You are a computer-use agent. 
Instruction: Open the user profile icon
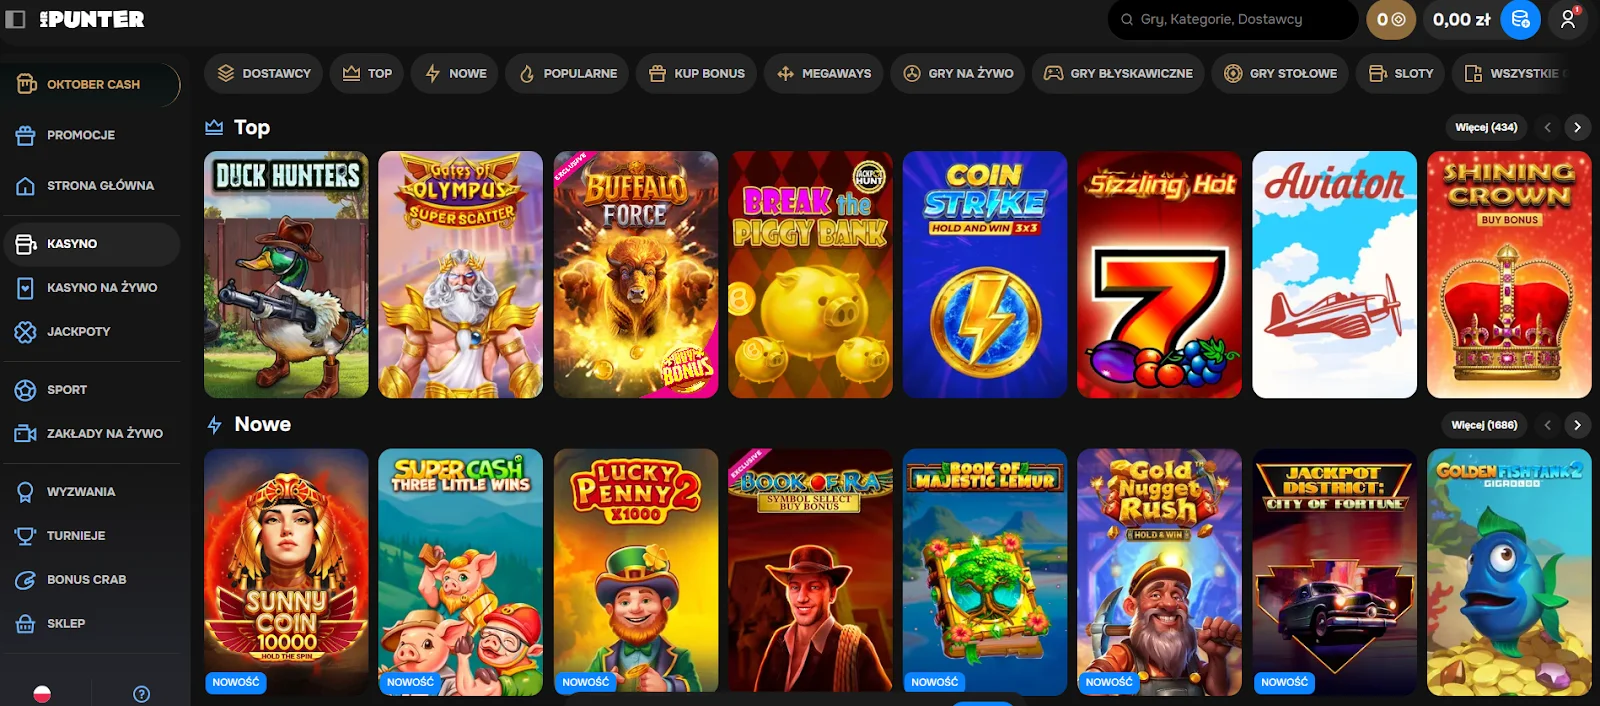pos(1568,19)
